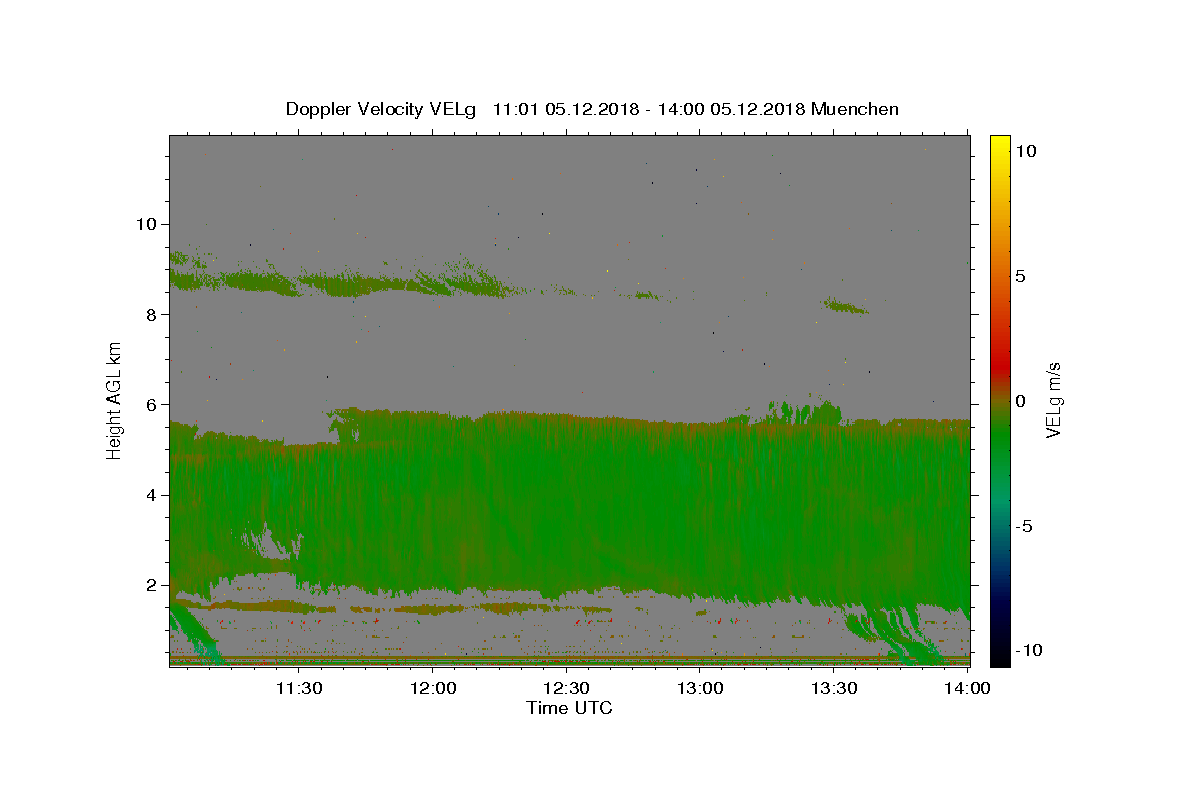1200x800 pixels.
Task: Click the '12:00' time axis label
Action: tap(433, 688)
